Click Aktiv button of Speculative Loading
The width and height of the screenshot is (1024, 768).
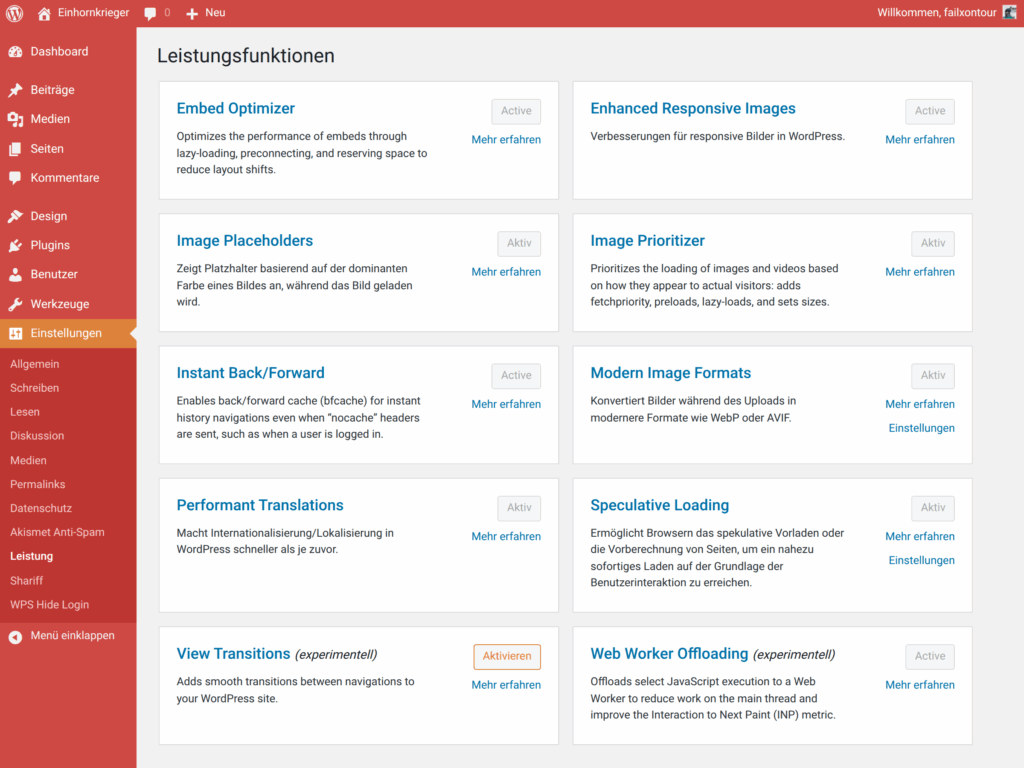pyautogui.click(x=933, y=507)
